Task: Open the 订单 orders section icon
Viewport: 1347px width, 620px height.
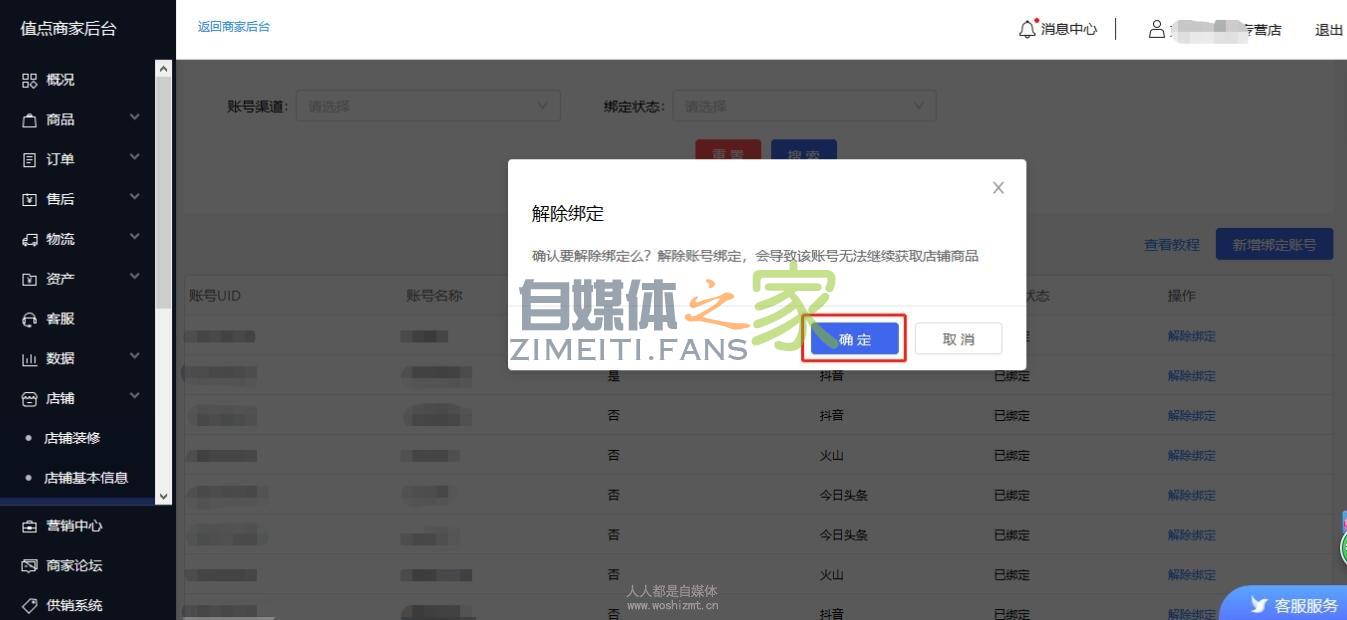Action: tap(29, 159)
